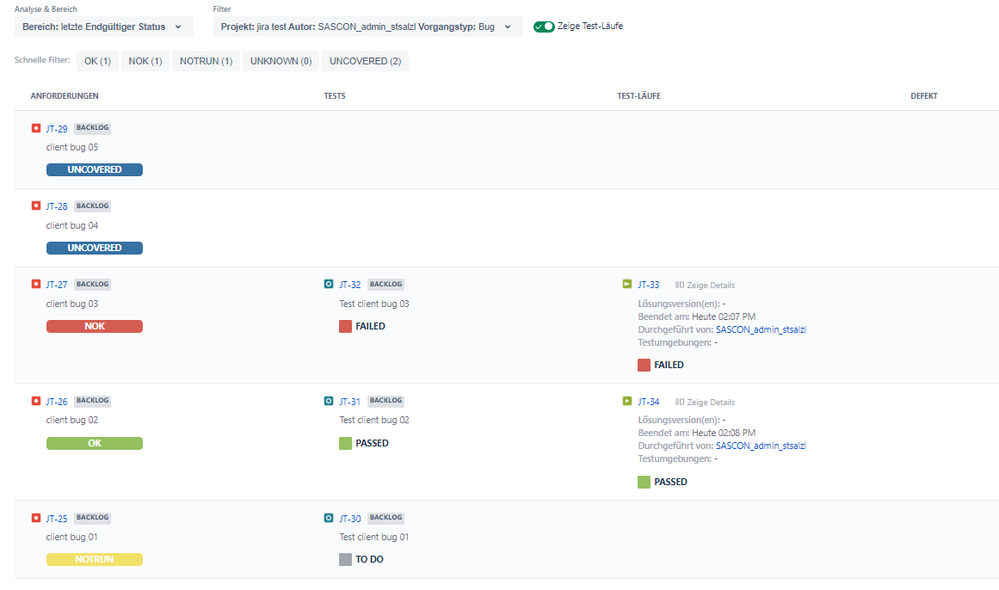Click the bug icon next to JT-26
999x590 pixels.
(36, 401)
